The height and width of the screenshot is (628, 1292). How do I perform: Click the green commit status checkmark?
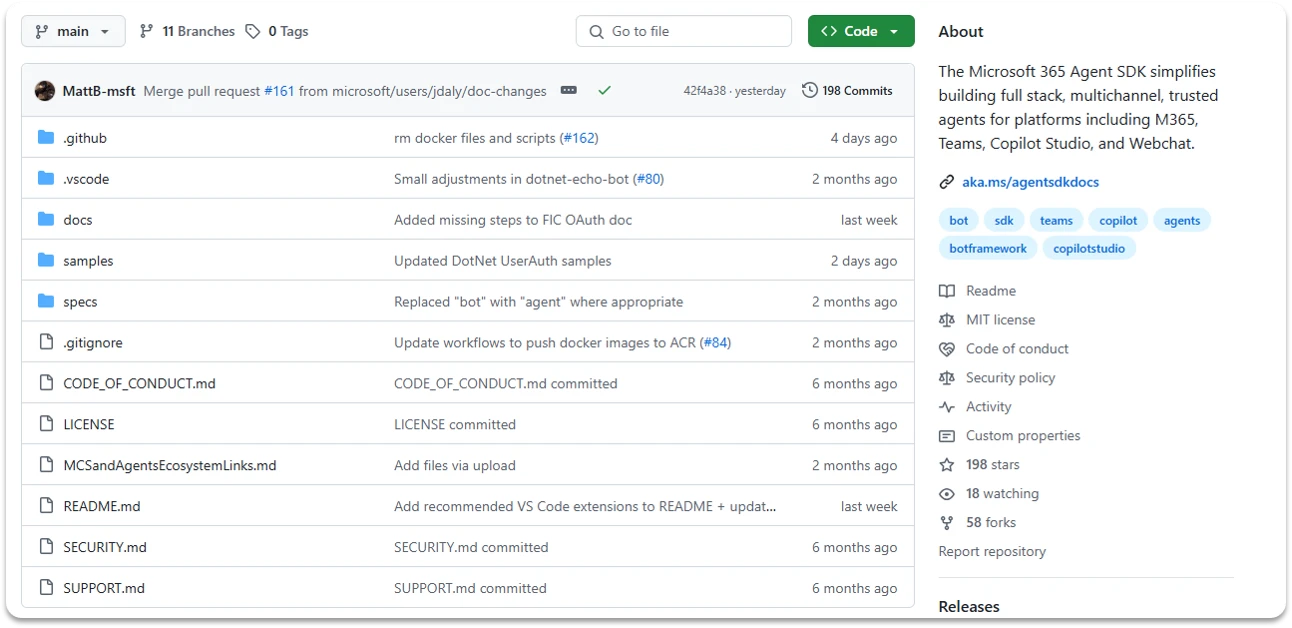[x=604, y=89]
